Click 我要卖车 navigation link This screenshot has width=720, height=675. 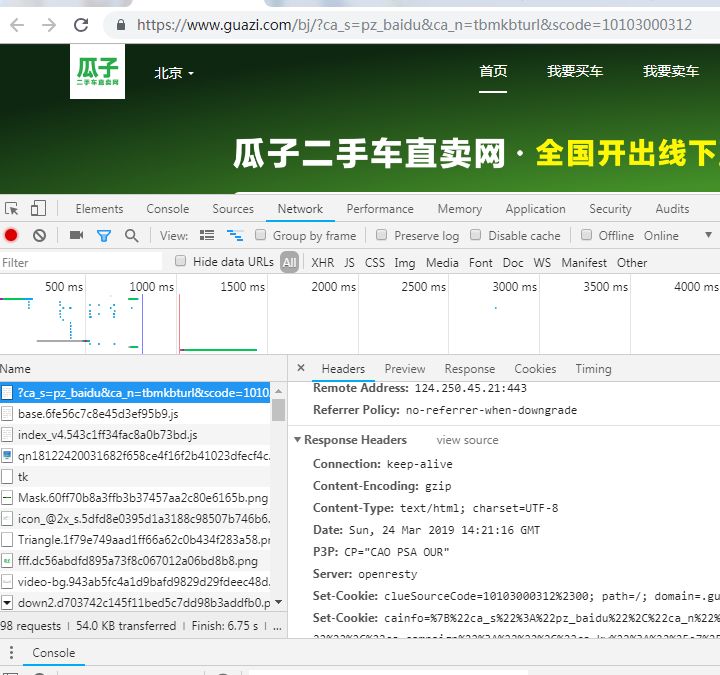[671, 71]
